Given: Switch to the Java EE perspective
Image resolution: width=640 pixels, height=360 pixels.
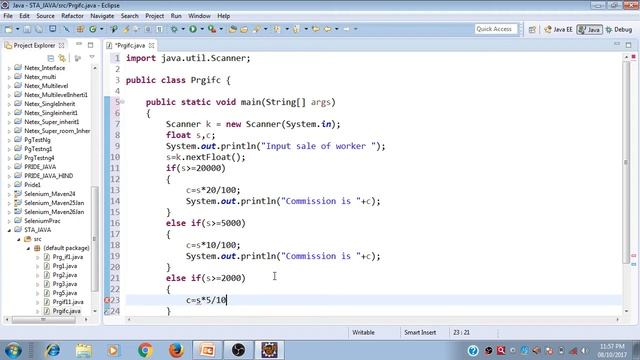Looking at the screenshot, I should (x=558, y=29).
